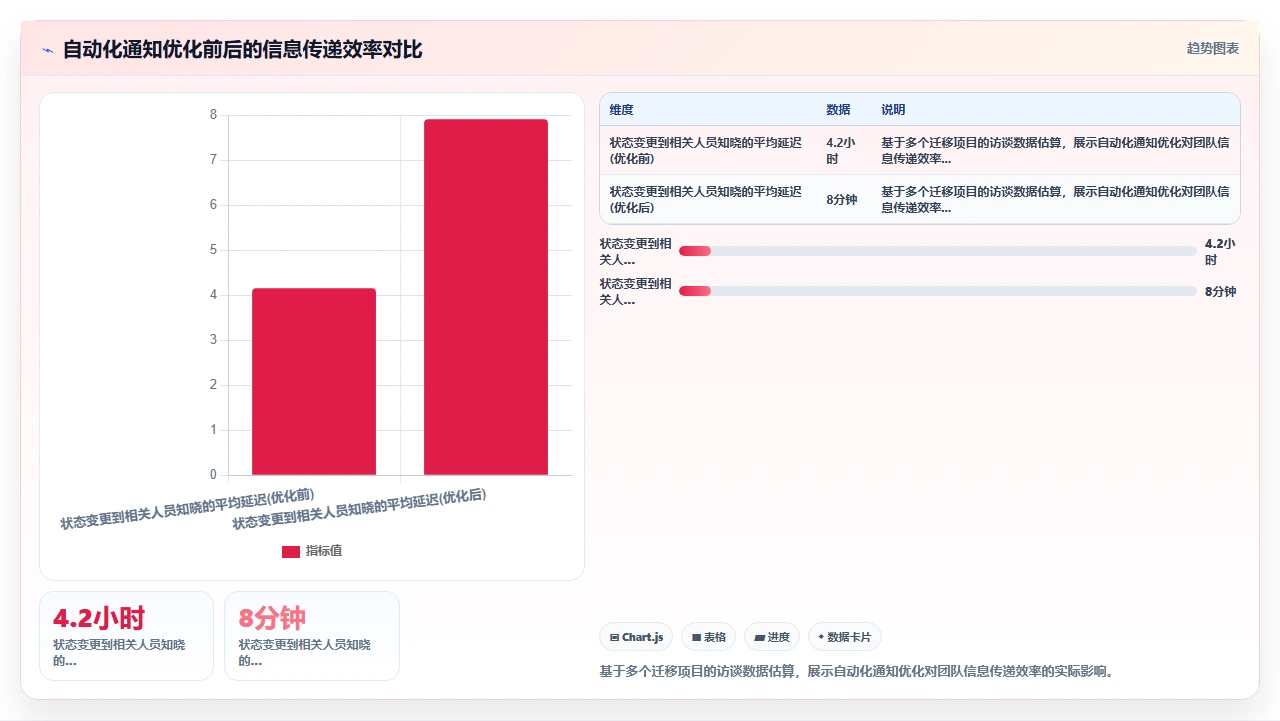Viewport: 1280px width, 721px height.
Task: Select the 8分钟 data card
Action: pos(312,636)
